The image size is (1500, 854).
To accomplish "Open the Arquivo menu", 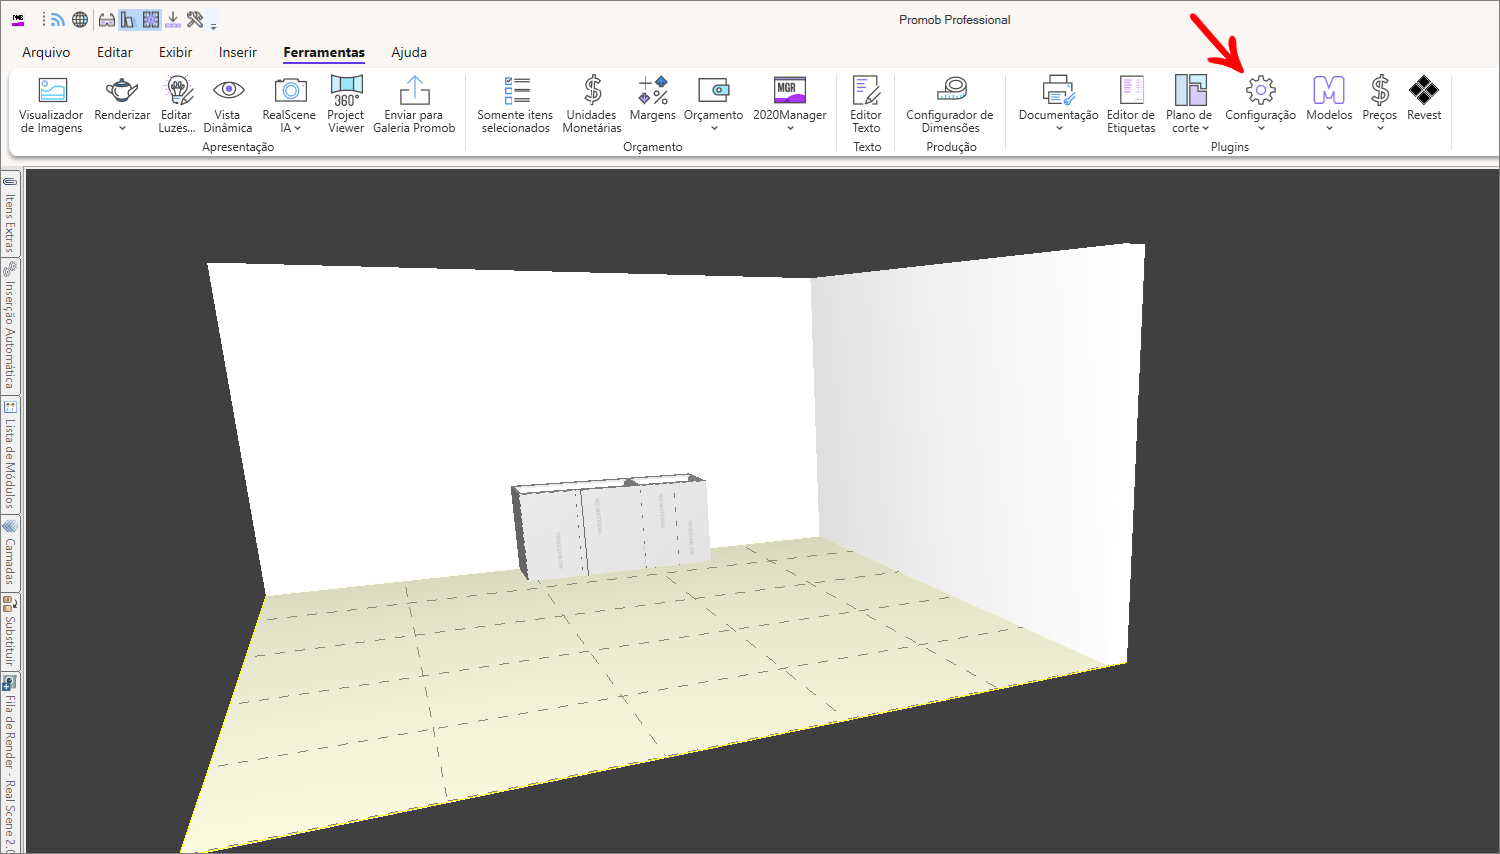I will click(x=46, y=52).
